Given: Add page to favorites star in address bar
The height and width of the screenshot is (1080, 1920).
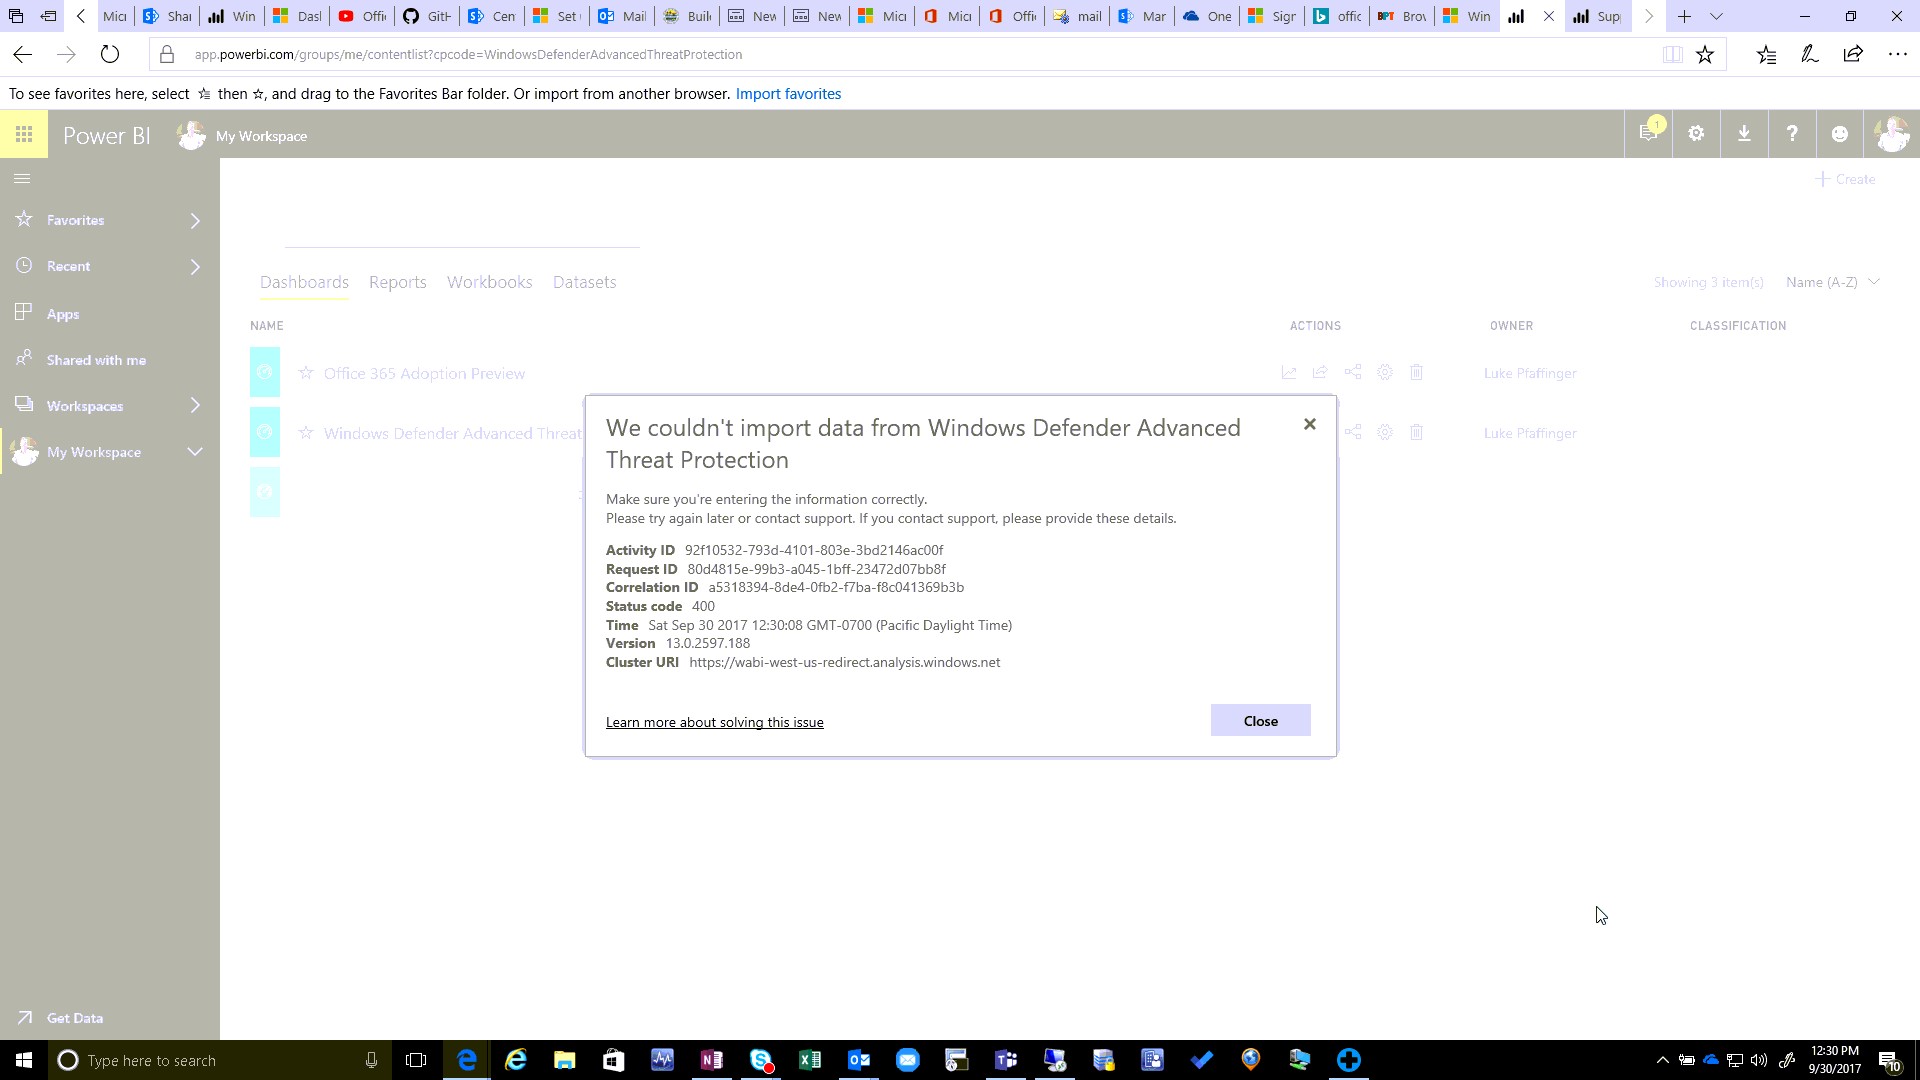Looking at the screenshot, I should (x=1705, y=54).
